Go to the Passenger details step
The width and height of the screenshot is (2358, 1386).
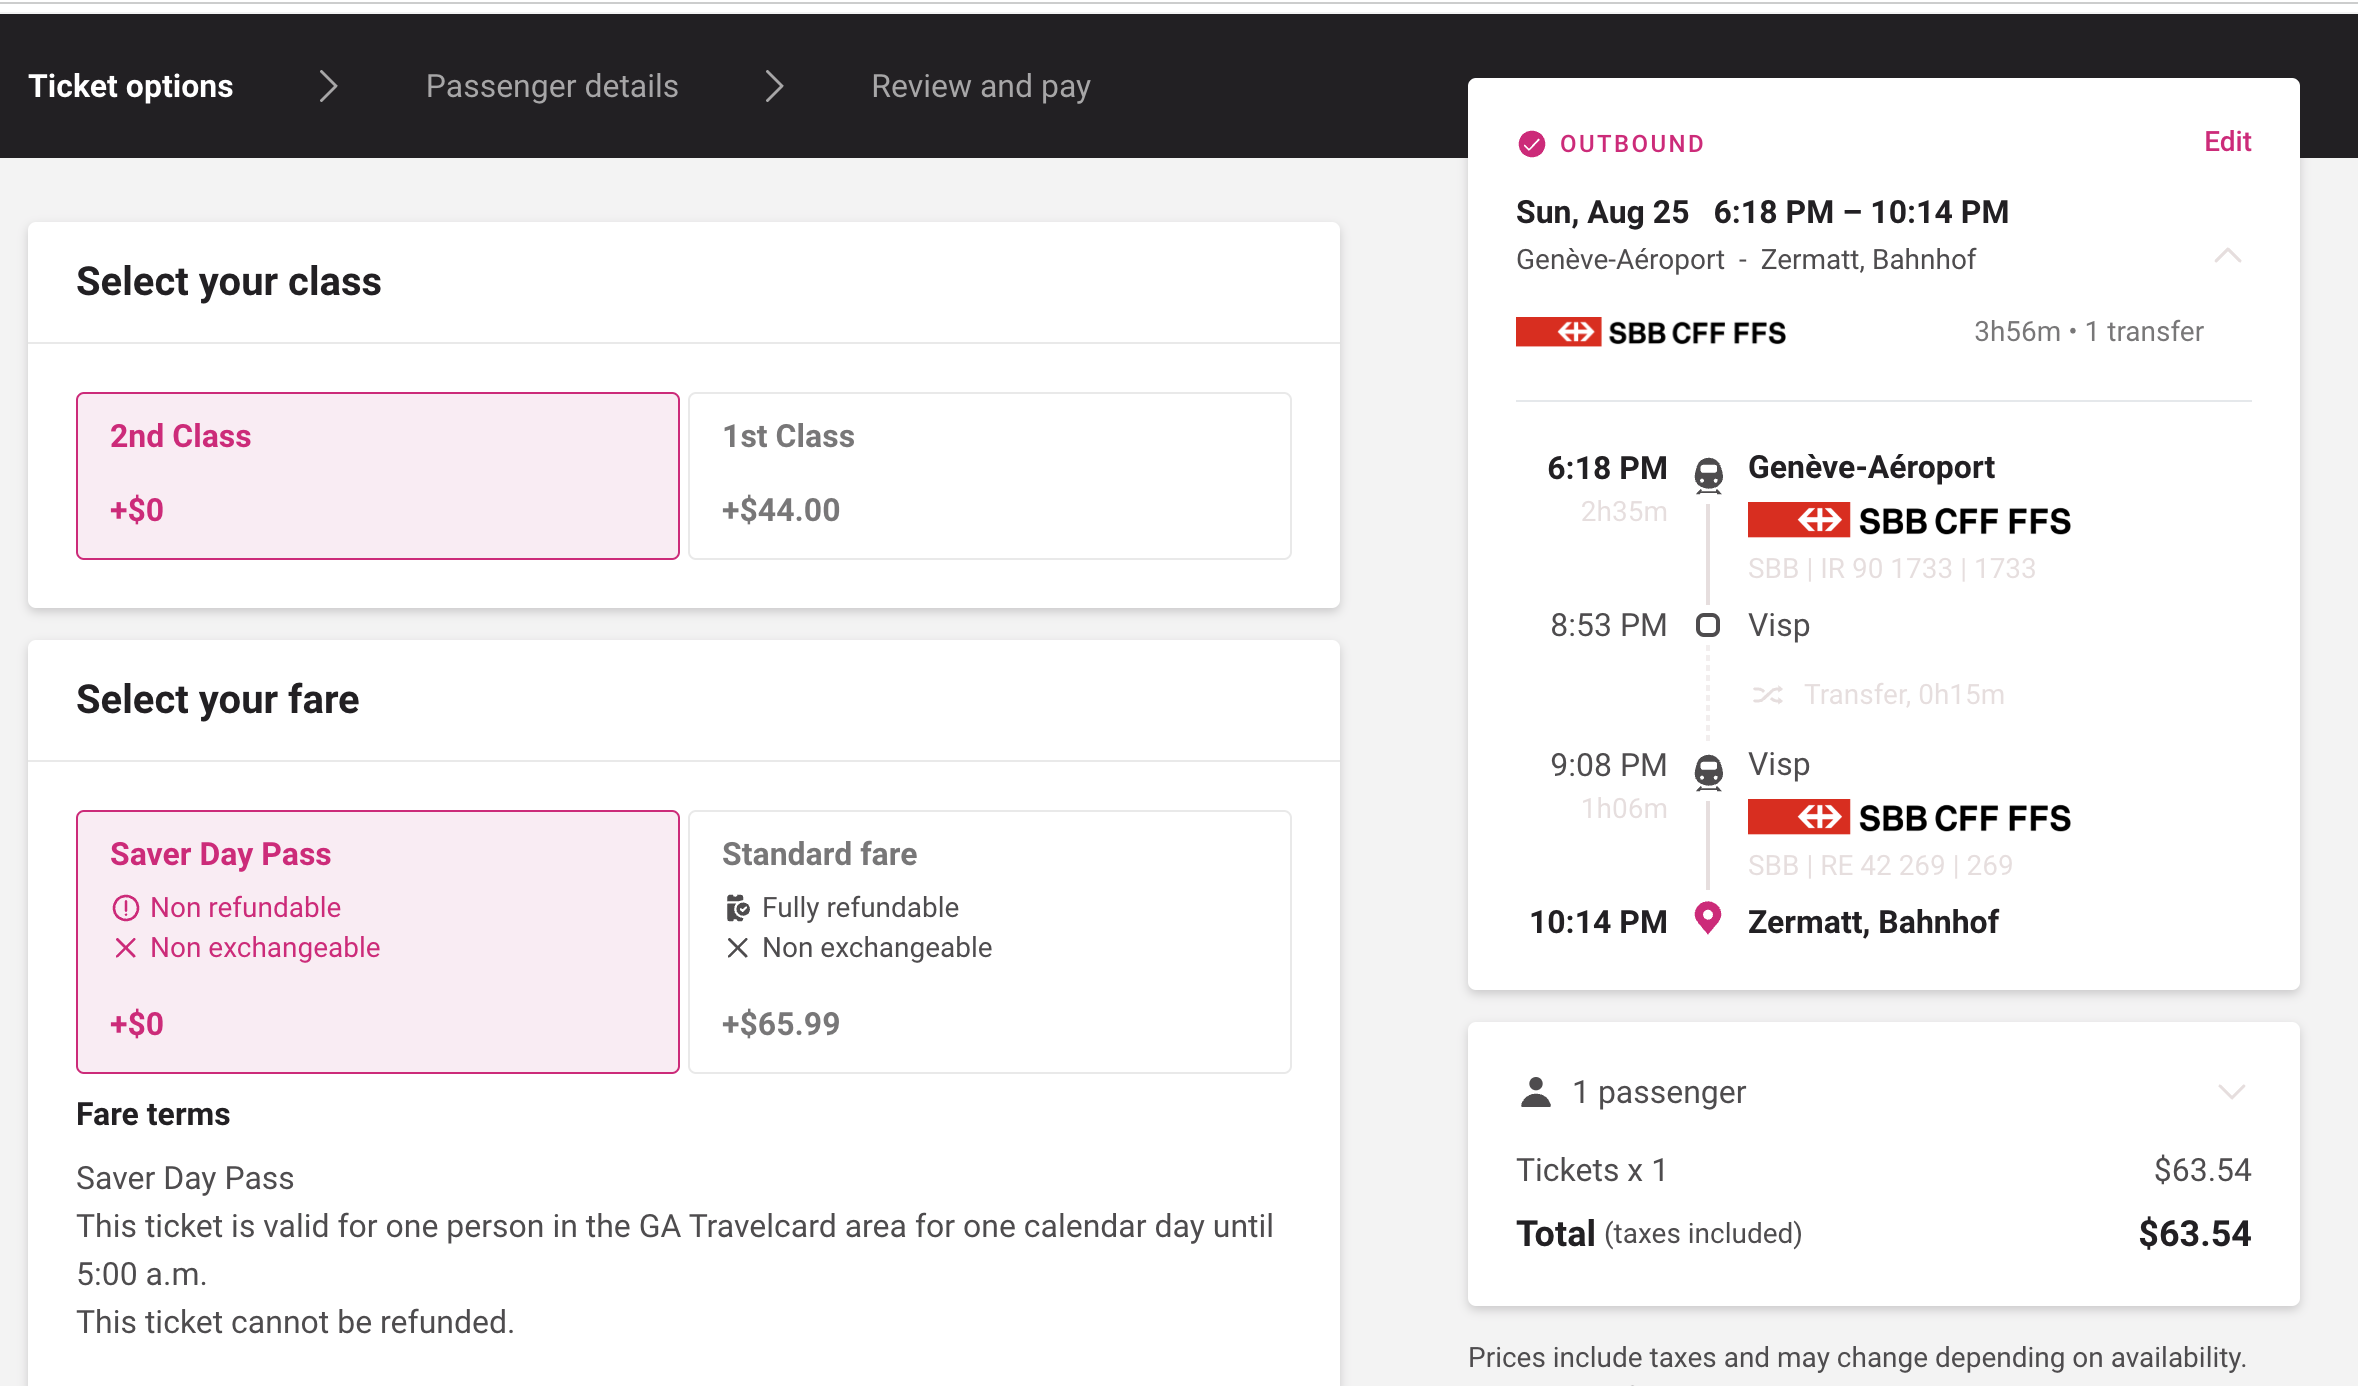coord(552,87)
